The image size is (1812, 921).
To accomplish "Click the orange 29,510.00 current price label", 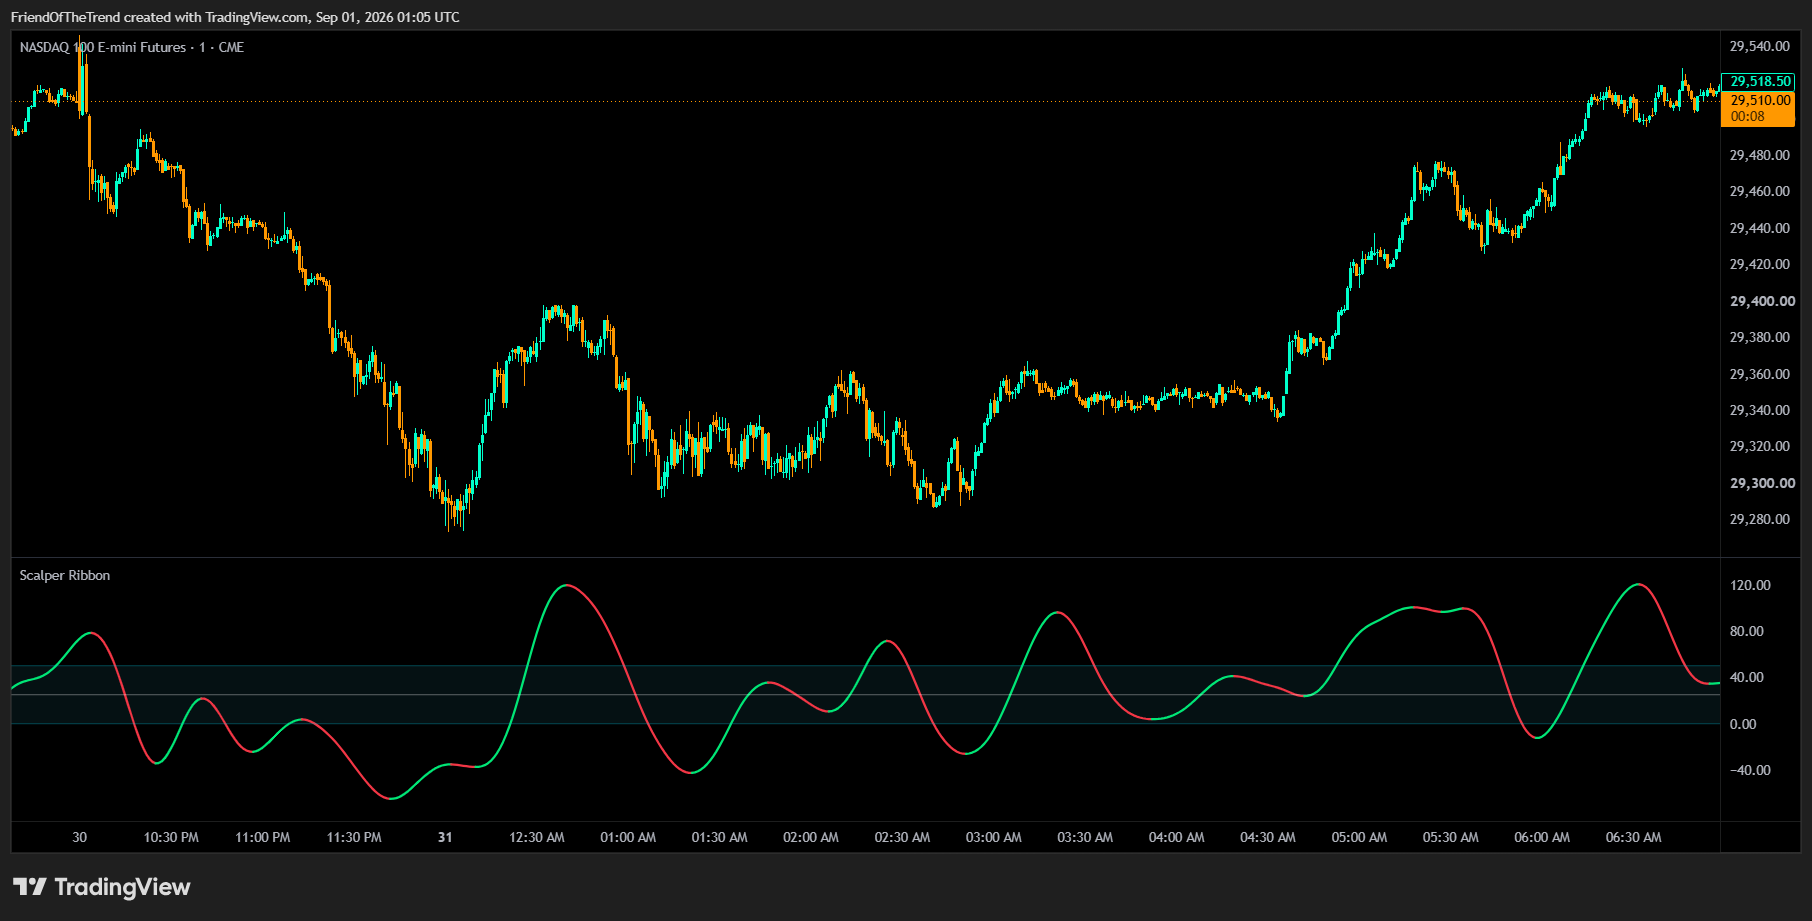I will coord(1760,100).
